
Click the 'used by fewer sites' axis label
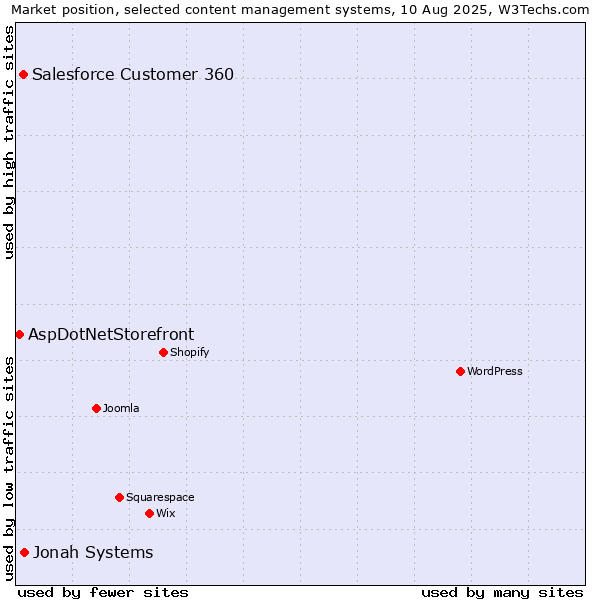103,592
